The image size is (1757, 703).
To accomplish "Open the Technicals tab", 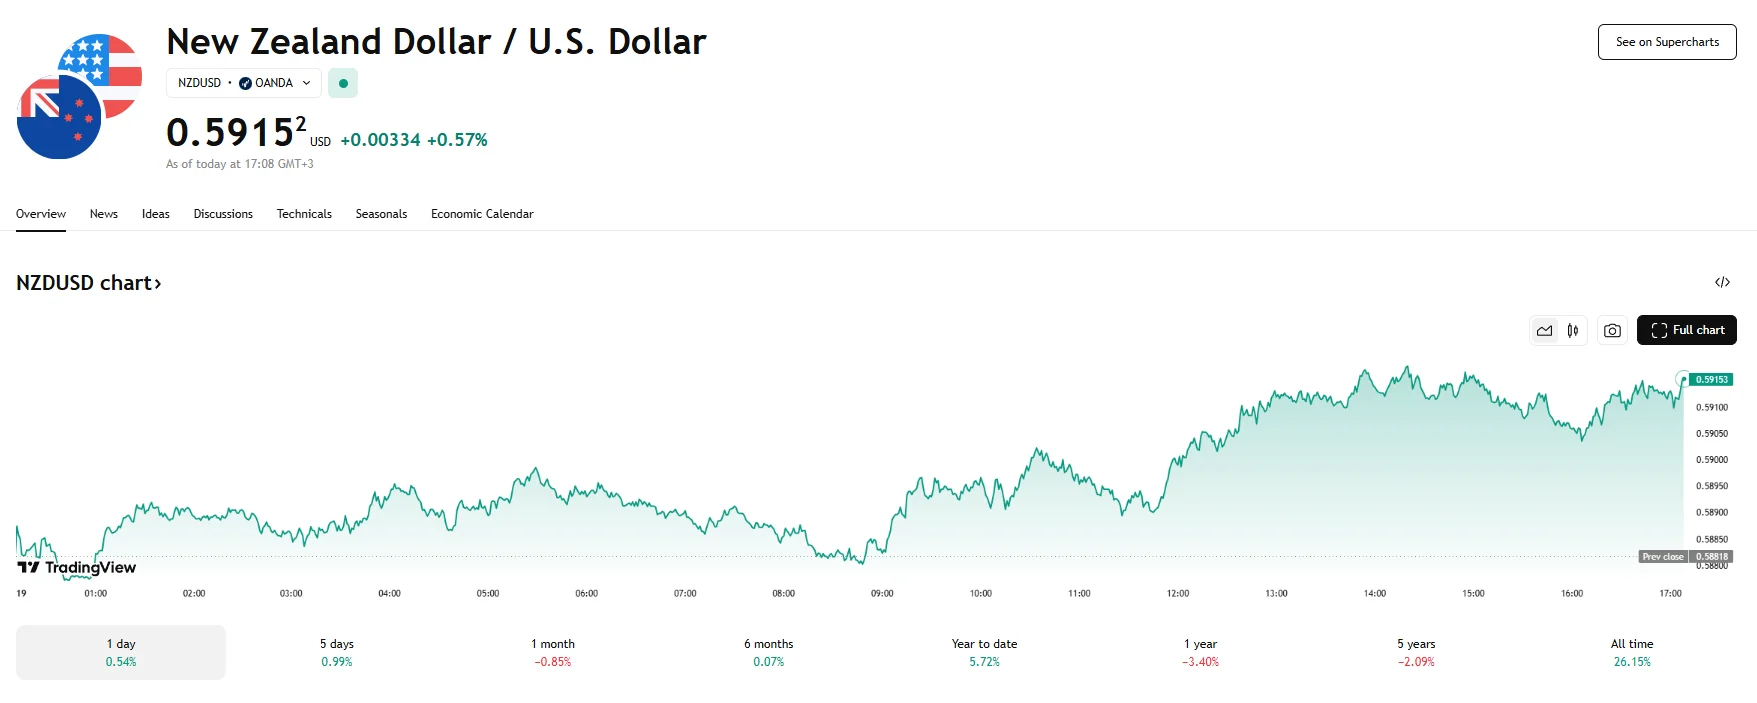I will coord(304,214).
